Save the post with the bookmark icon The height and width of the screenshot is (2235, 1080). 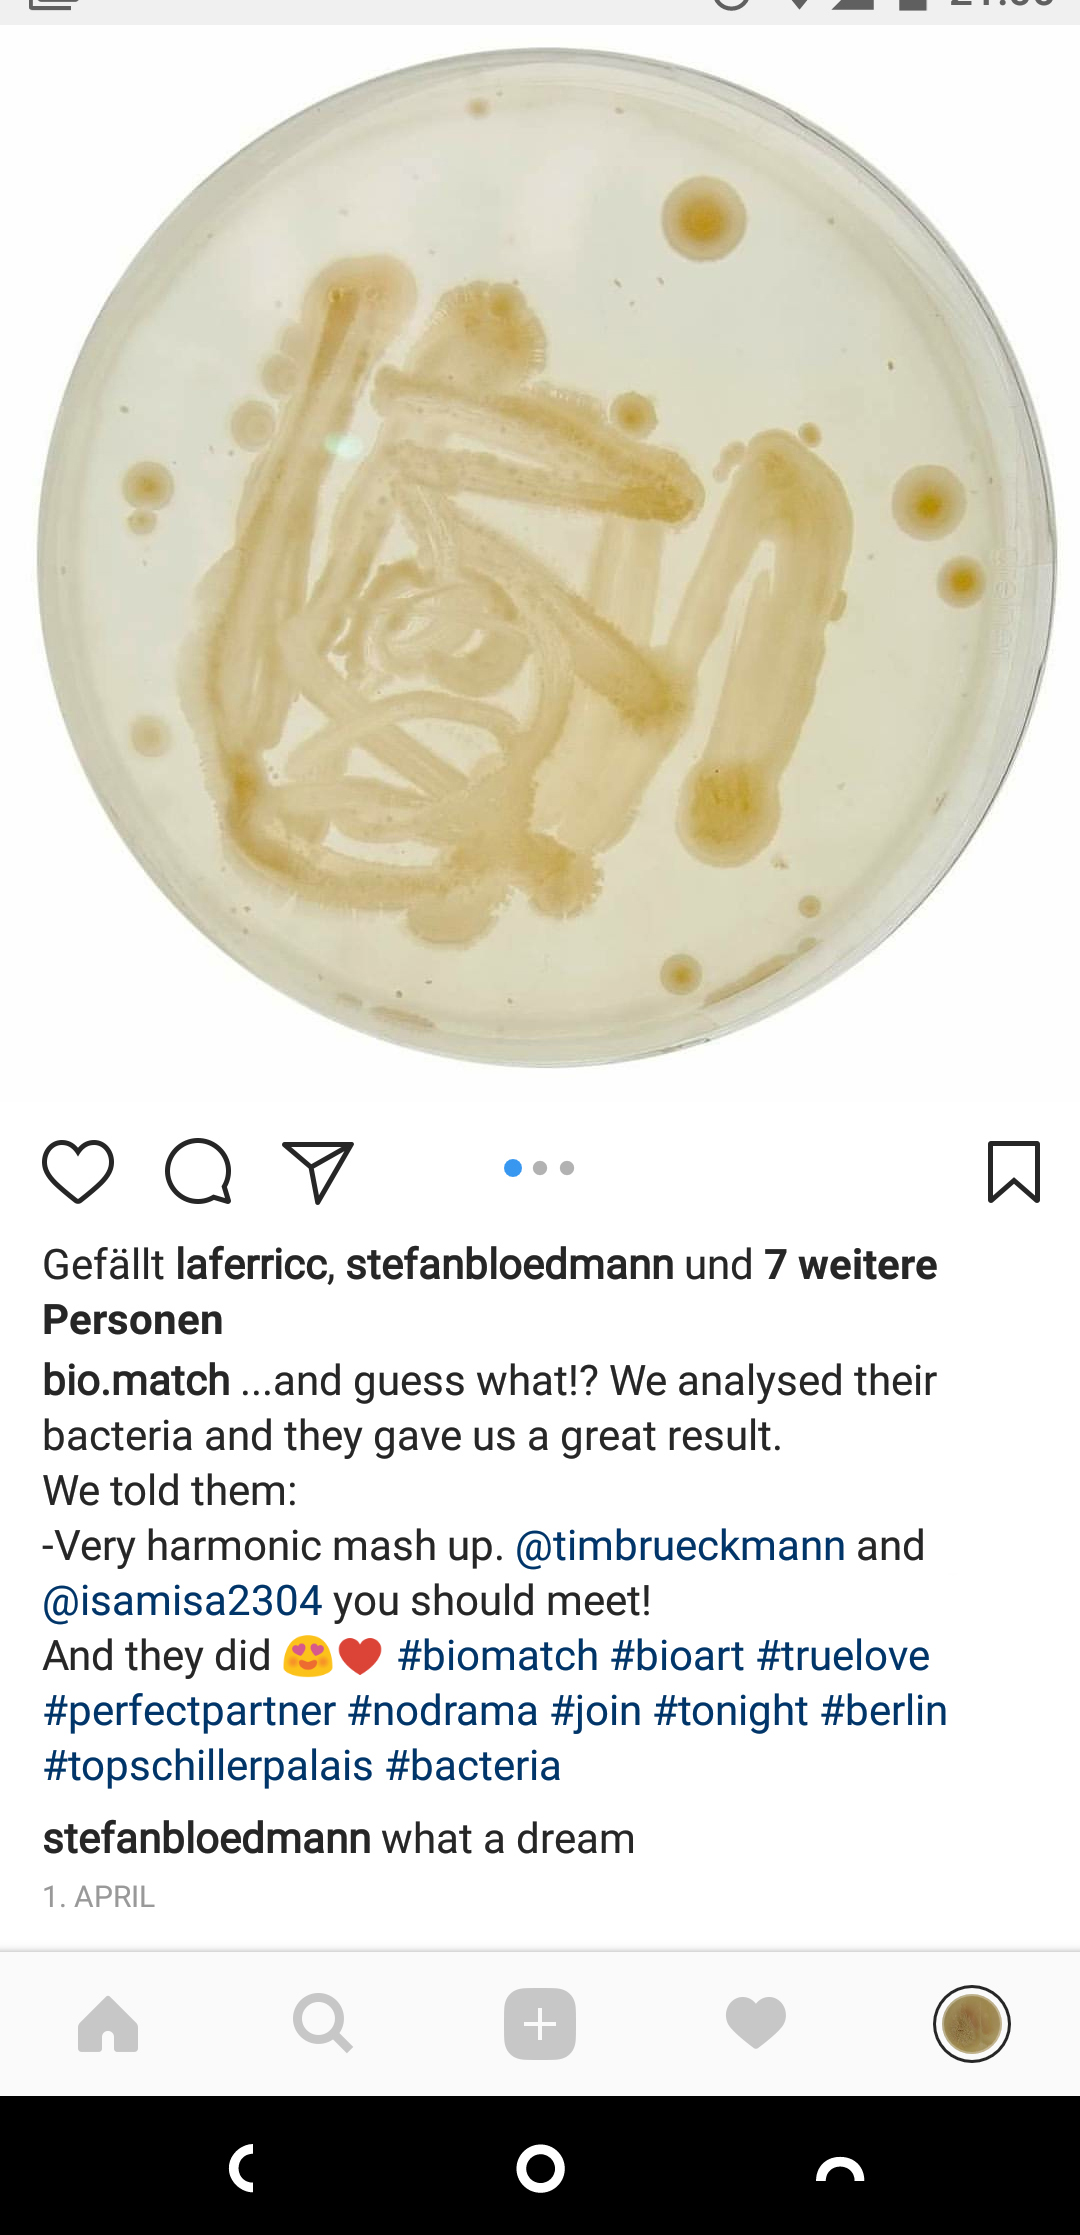point(1014,1171)
